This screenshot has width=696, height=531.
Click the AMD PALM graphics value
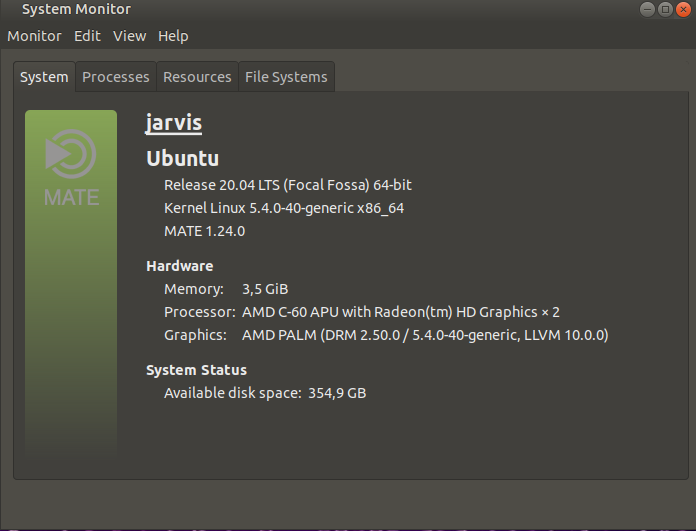pyautogui.click(x=425, y=335)
